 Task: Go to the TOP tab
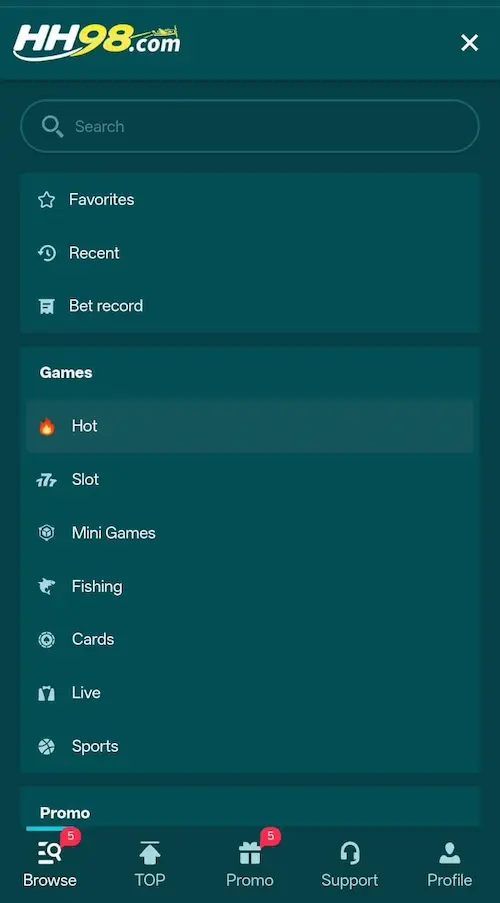pos(150,862)
